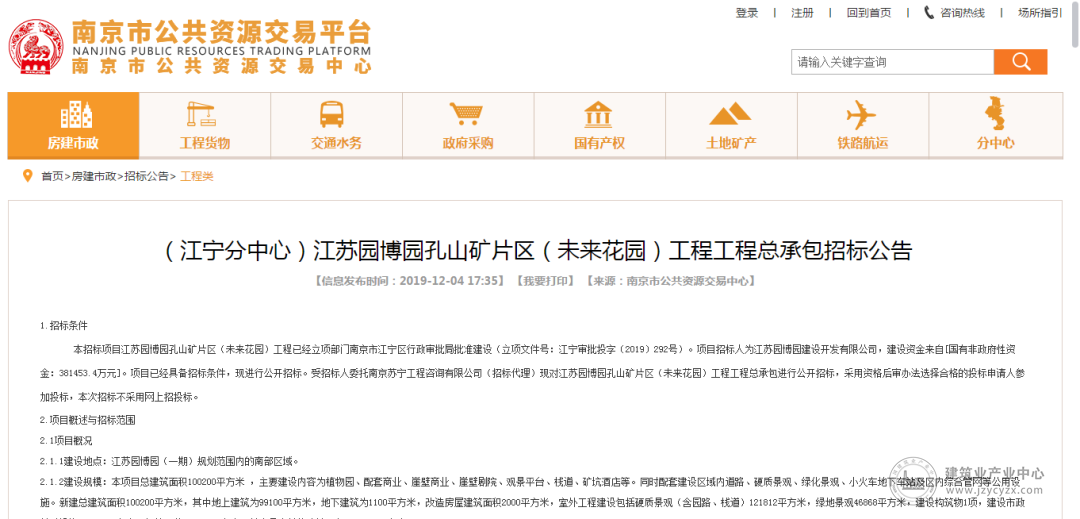Click 首页 in the breadcrumb
This screenshot has height=519, width=1080.
click(x=52, y=177)
